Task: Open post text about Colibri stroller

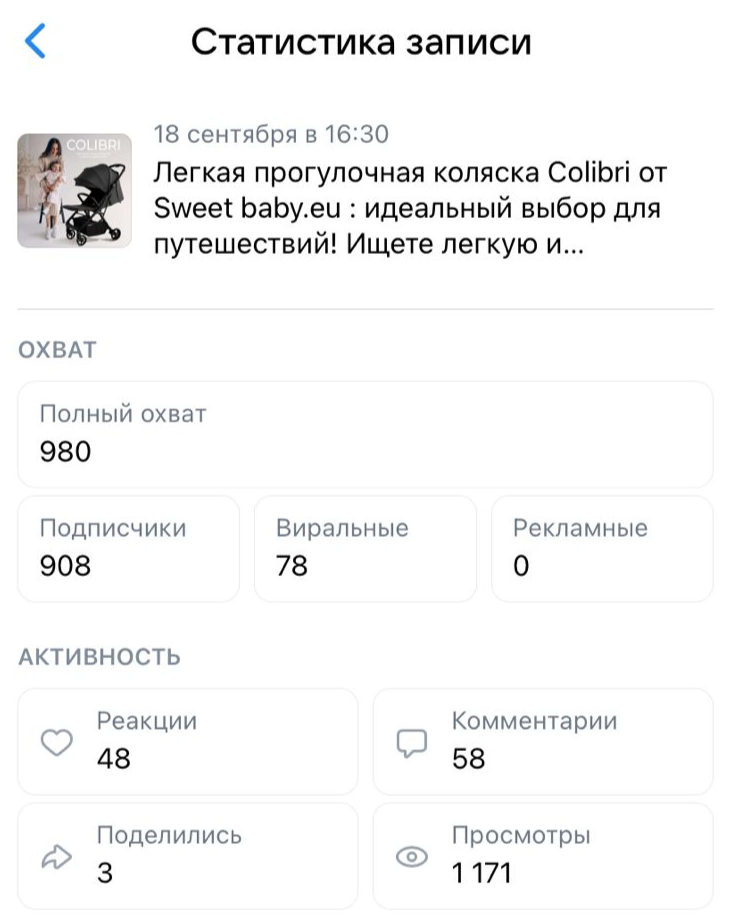Action: tap(410, 209)
